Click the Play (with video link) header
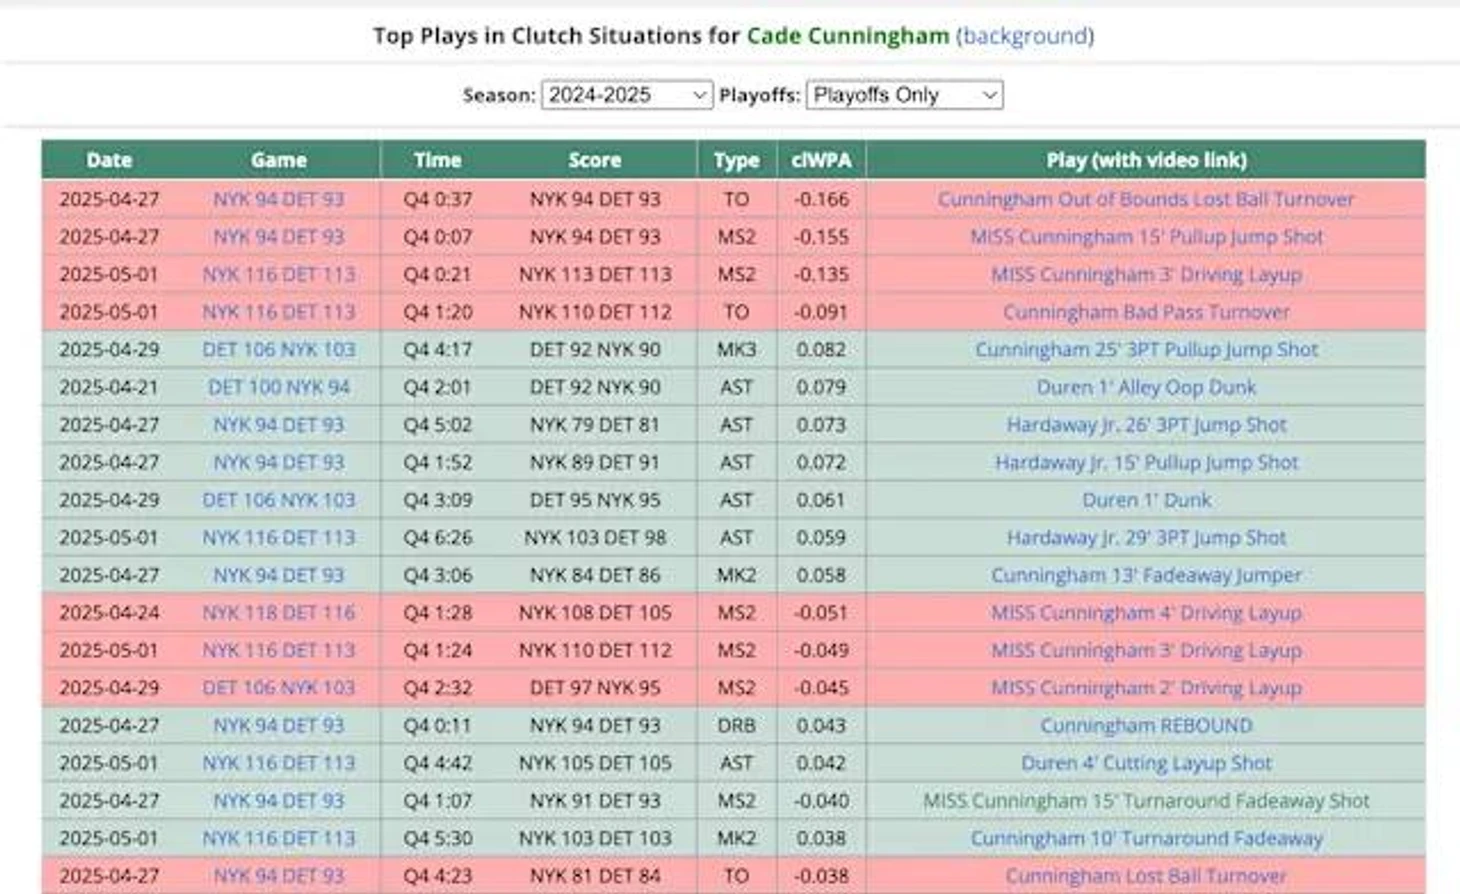The image size is (1460, 894). pyautogui.click(x=1146, y=160)
